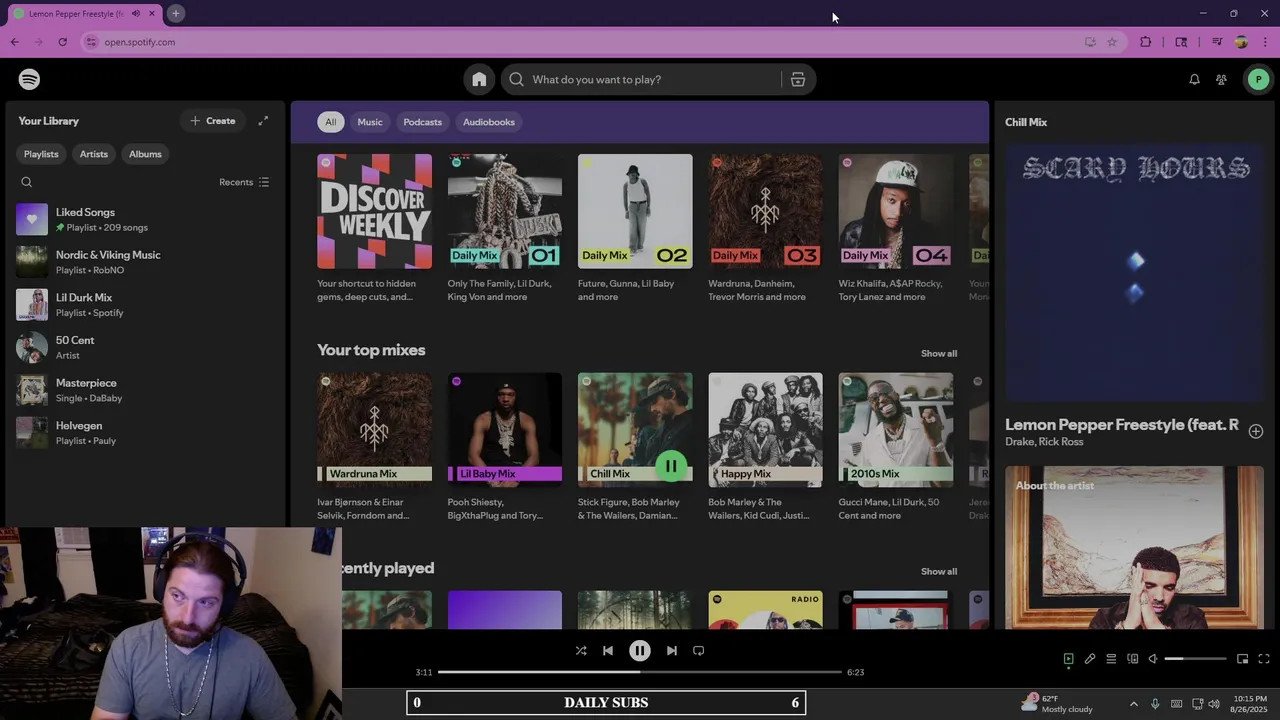This screenshot has height=720, width=1280.
Task: Search within Your Library
Action: point(27,182)
